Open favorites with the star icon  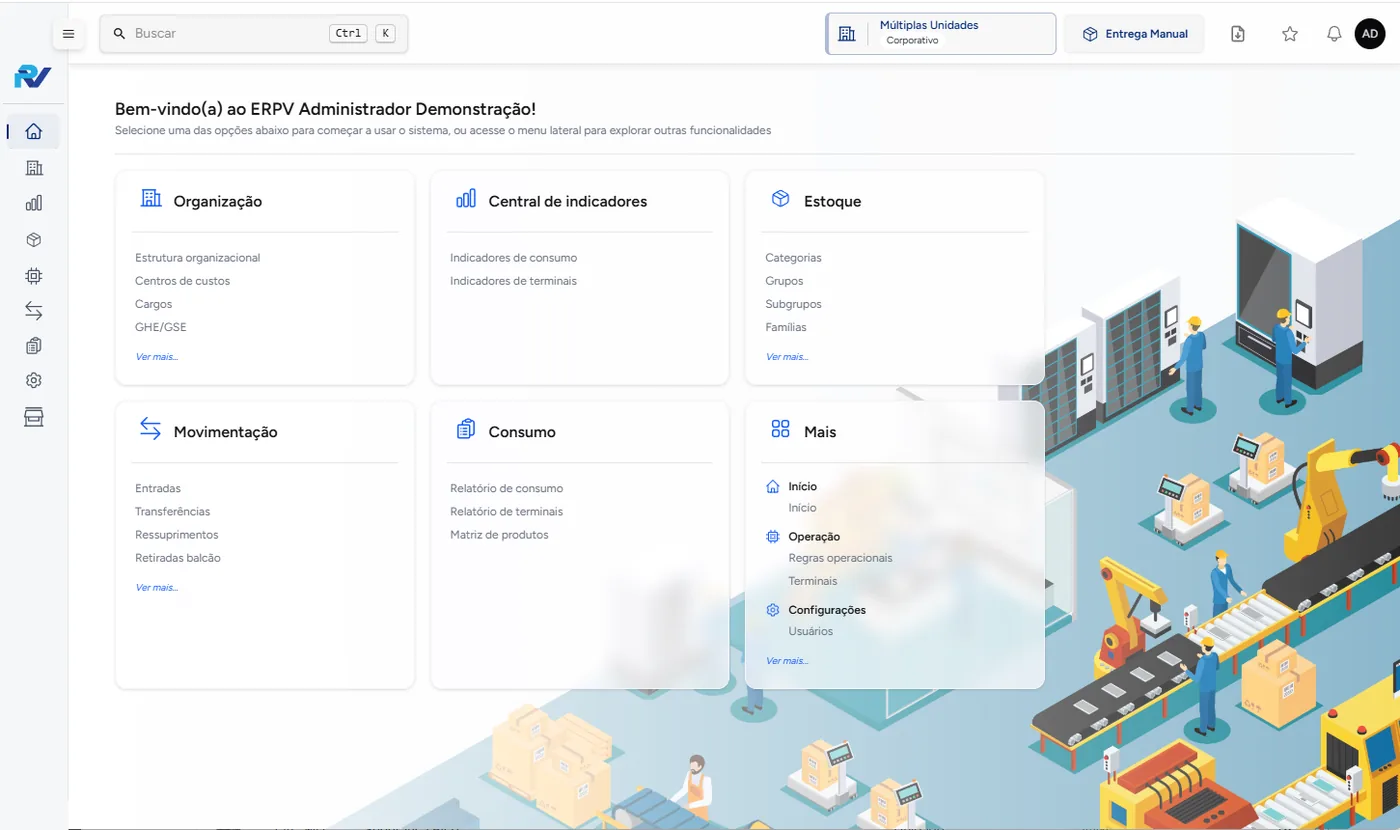[1290, 34]
